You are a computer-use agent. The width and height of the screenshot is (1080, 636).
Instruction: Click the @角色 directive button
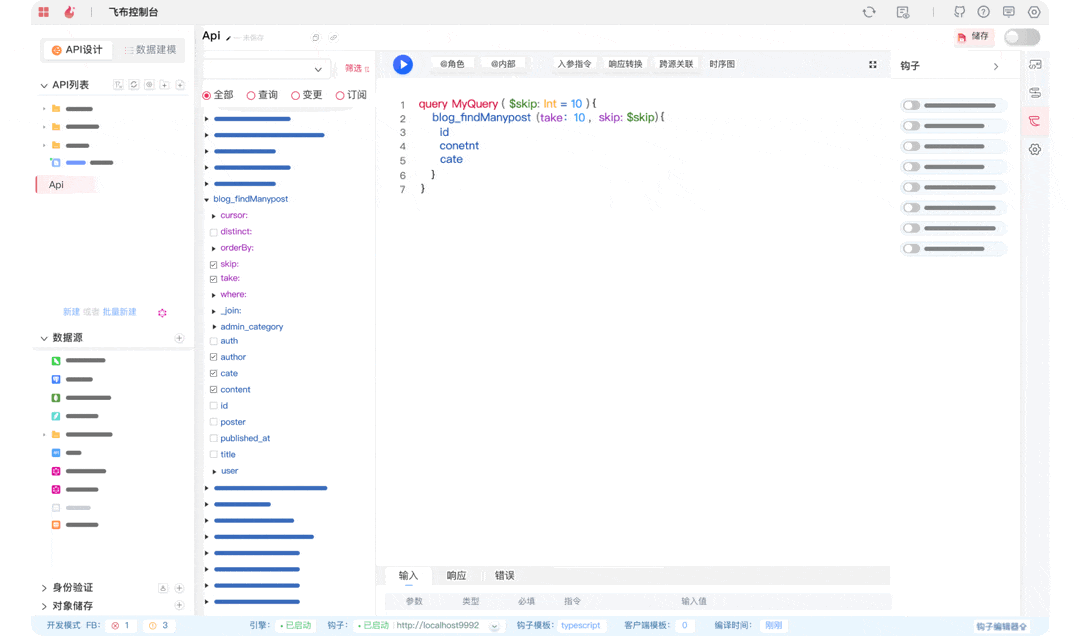(x=452, y=64)
